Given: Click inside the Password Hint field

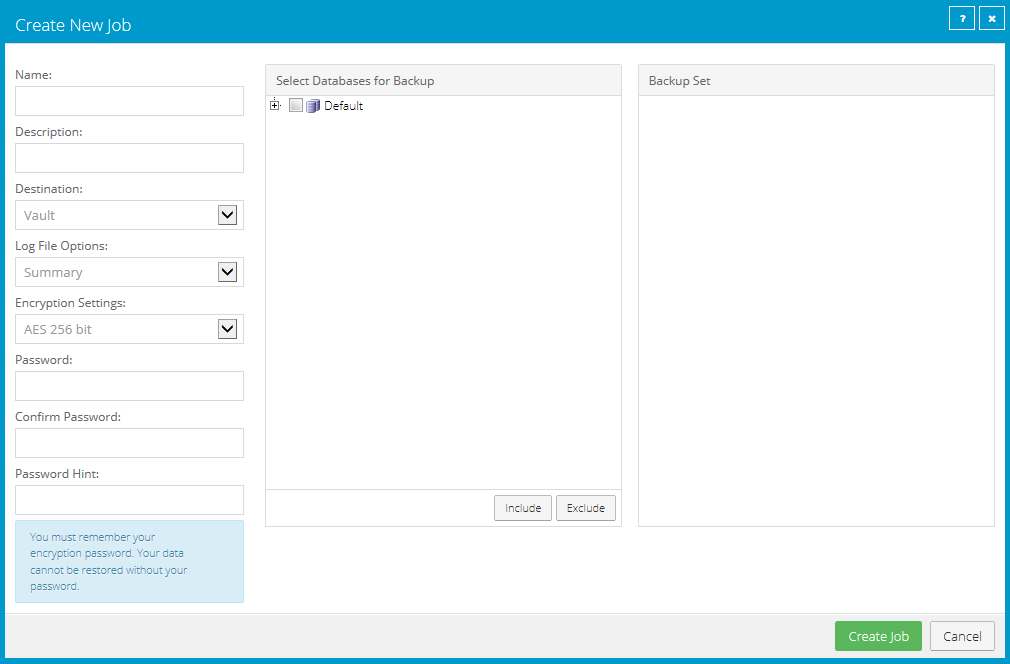Looking at the screenshot, I should click(x=129, y=500).
